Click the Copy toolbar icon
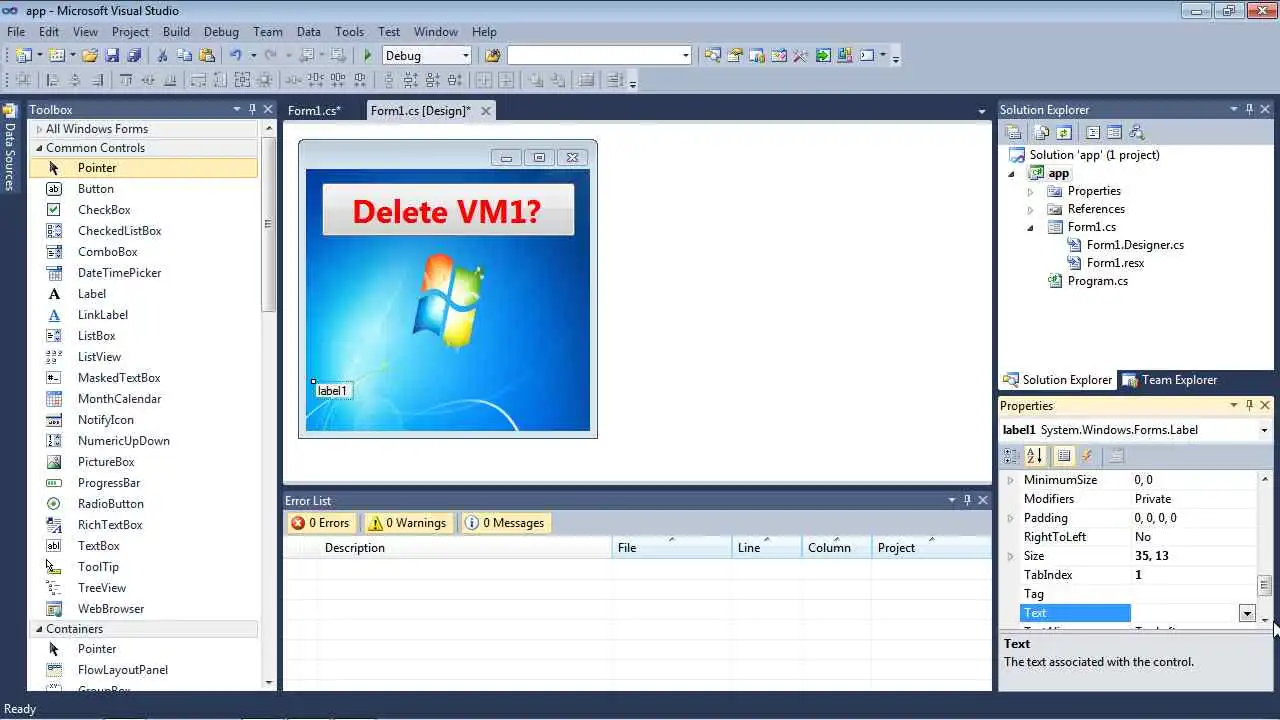The width and height of the screenshot is (1280, 720). 184,56
